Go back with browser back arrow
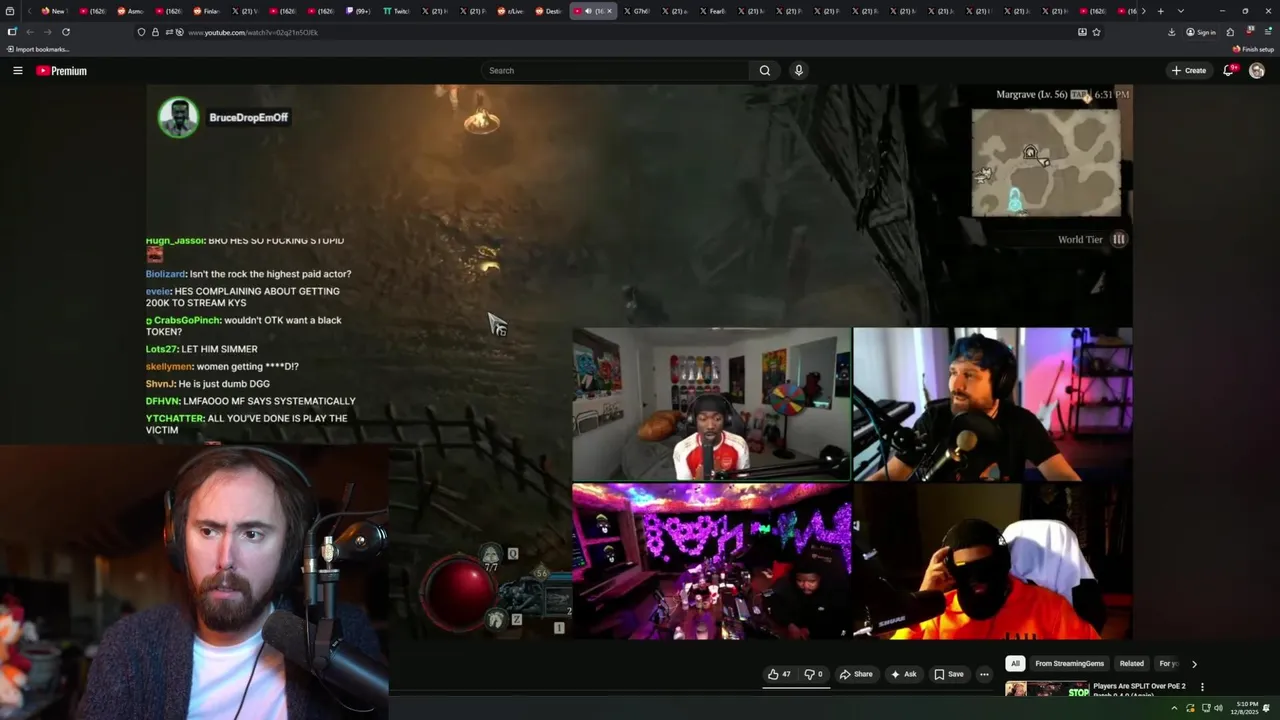 [x=29, y=32]
